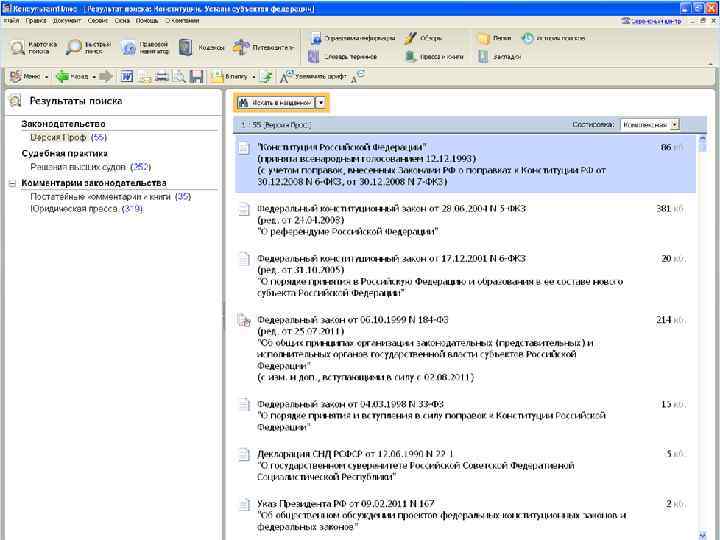Image resolution: width=720 pixels, height=540 pixels.
Task: Open the Папки folders
Action: pos(495,38)
